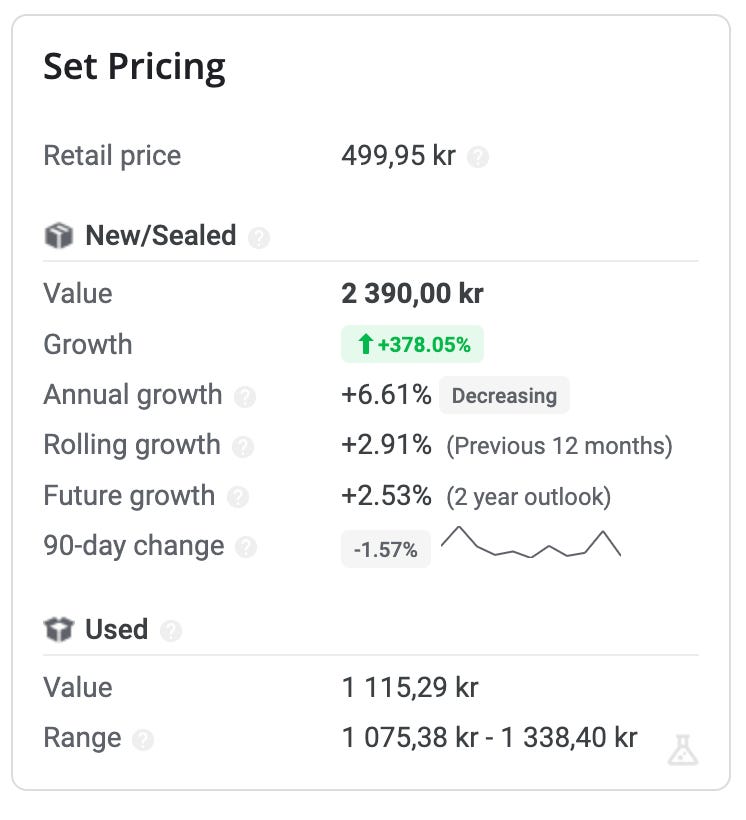Click the New/Sealed value 2 390,00 kr

coord(412,294)
